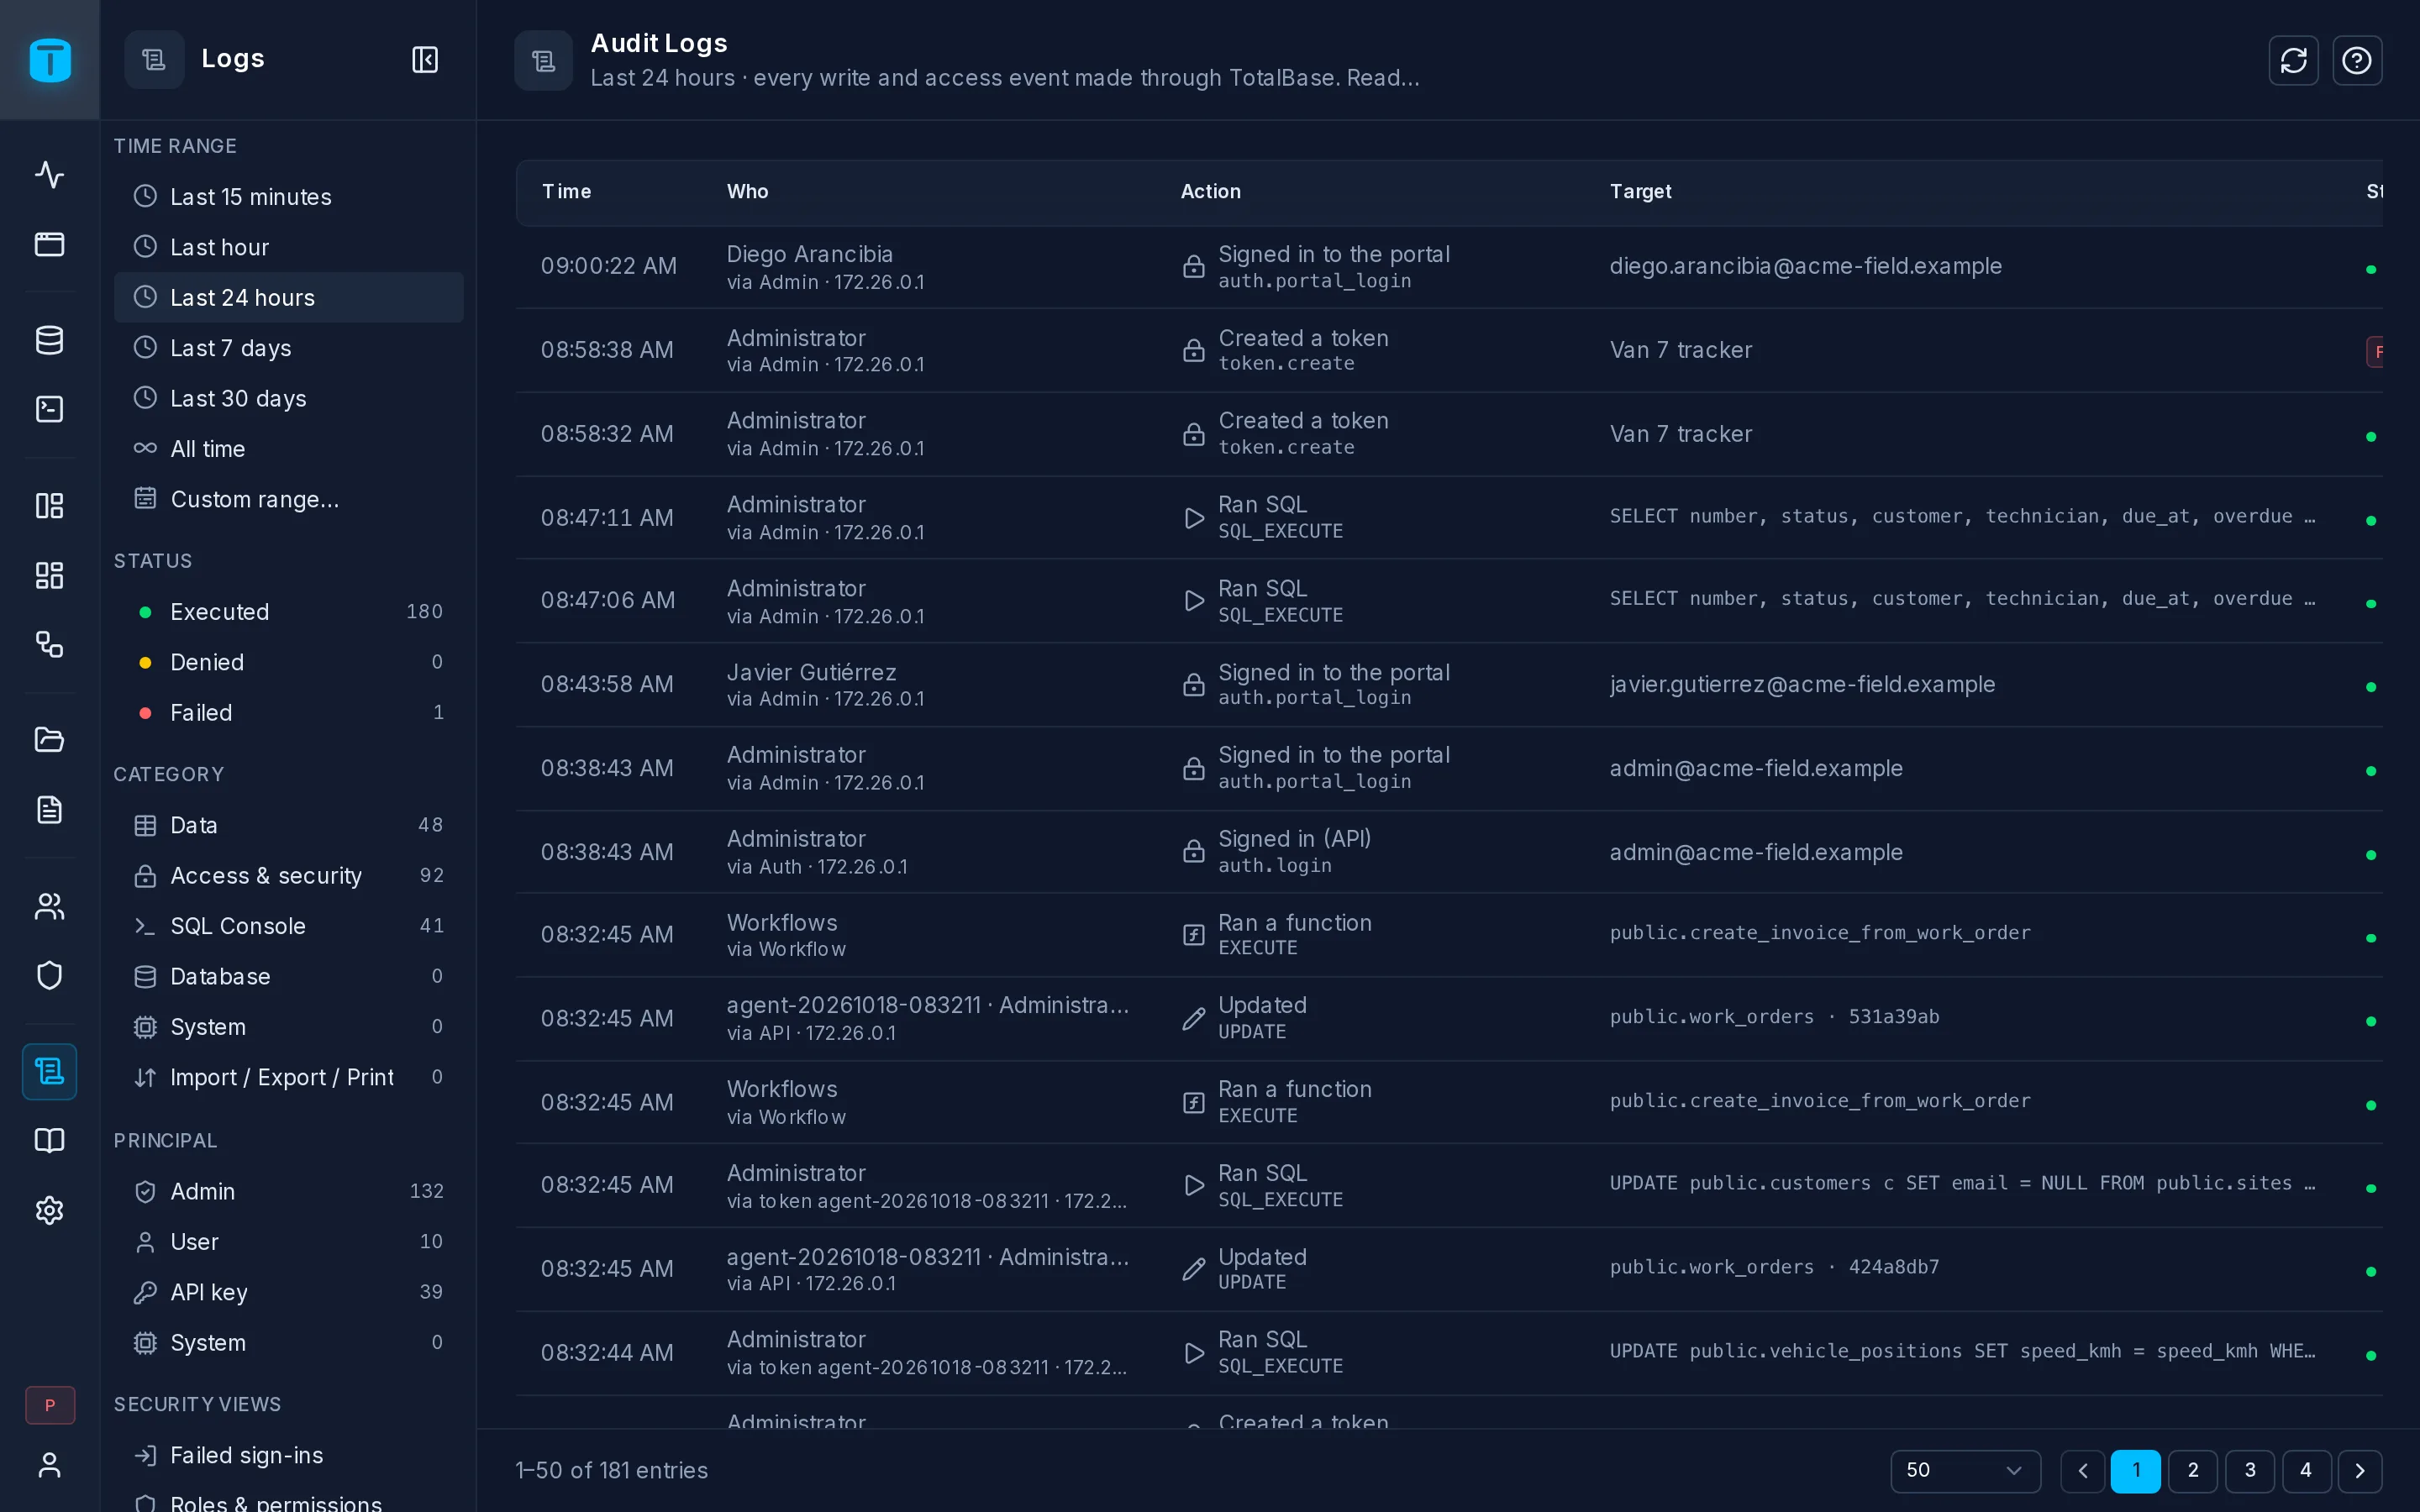The width and height of the screenshot is (2420, 1512).
Task: Select Last 24 hours range
Action: pos(288,297)
